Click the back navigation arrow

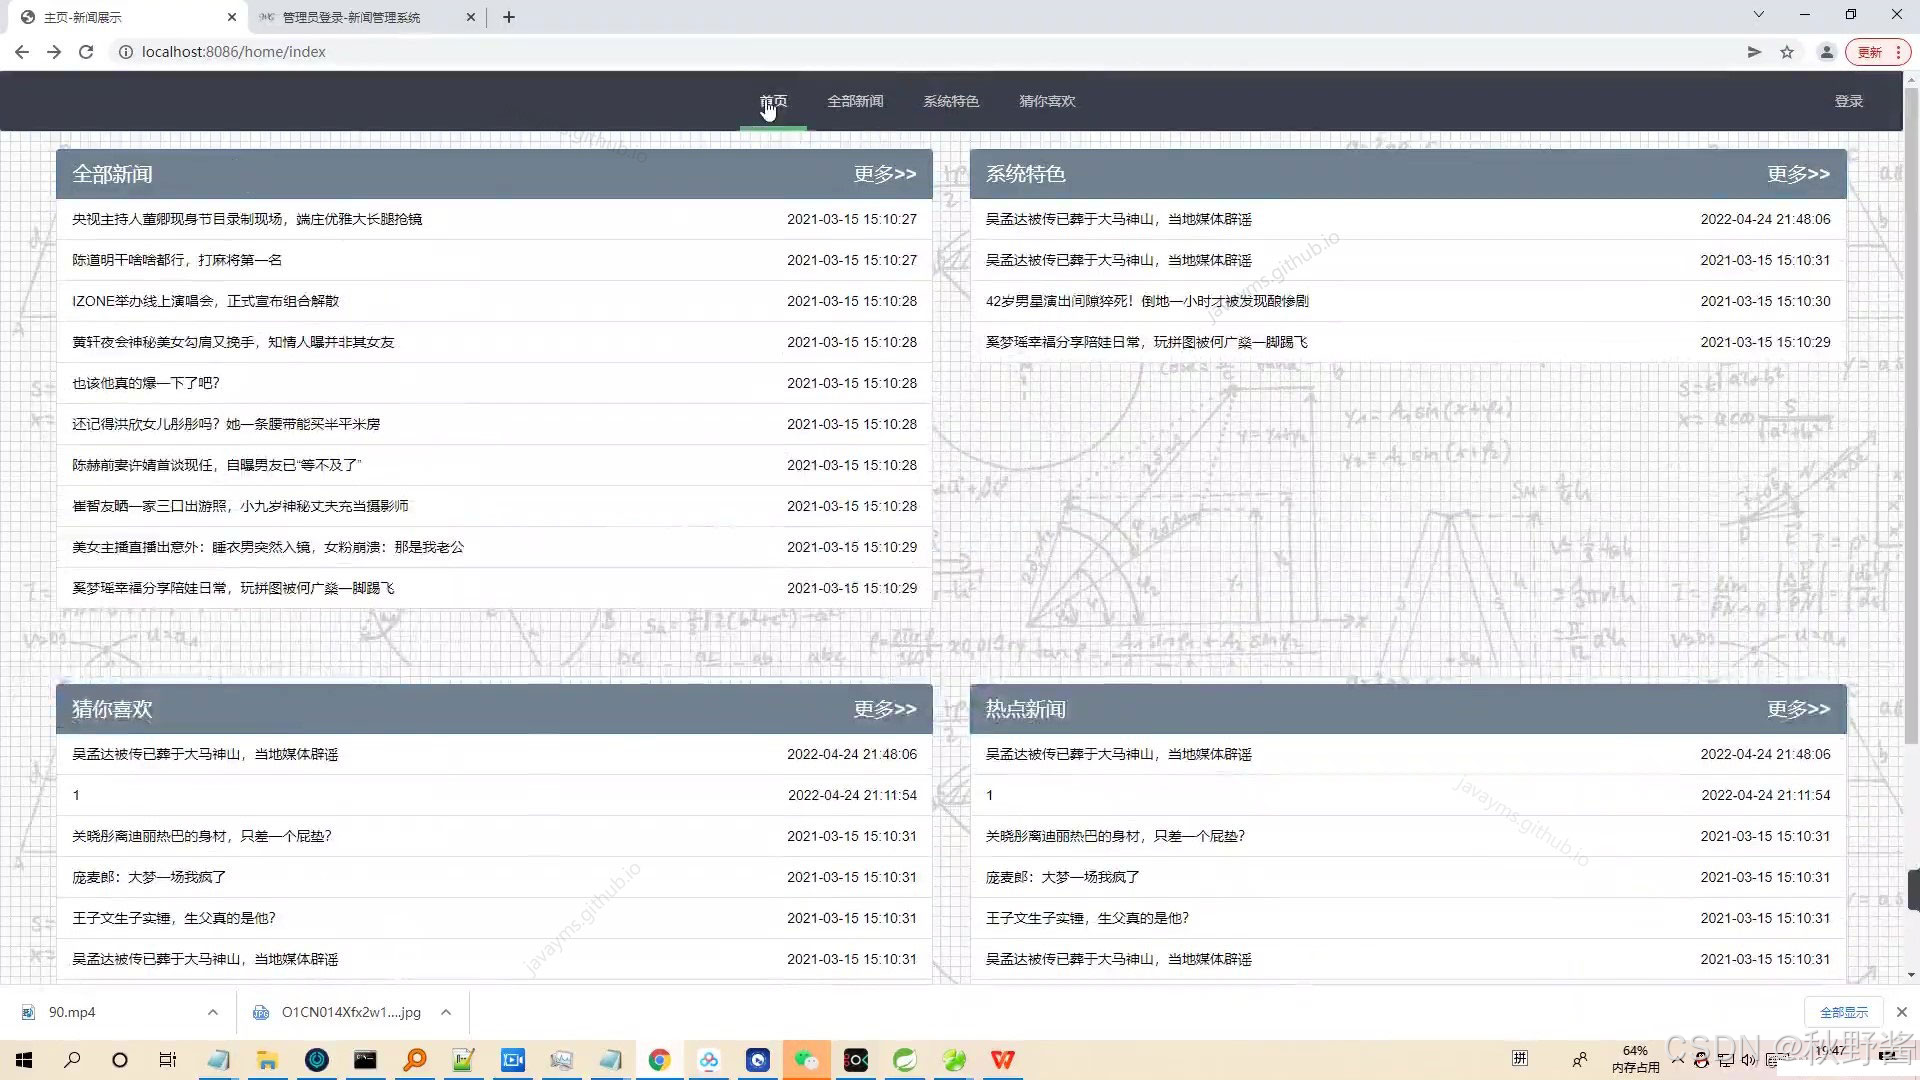point(22,52)
